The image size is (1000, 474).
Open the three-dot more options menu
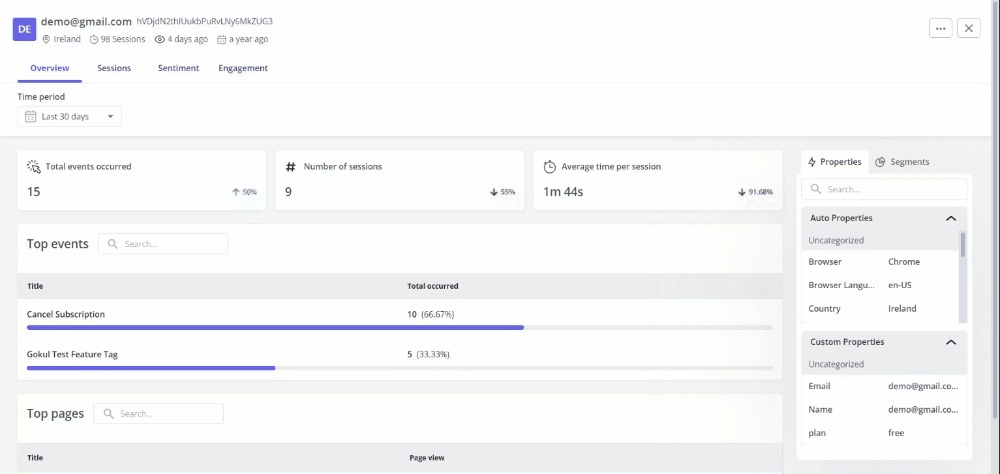(x=940, y=28)
